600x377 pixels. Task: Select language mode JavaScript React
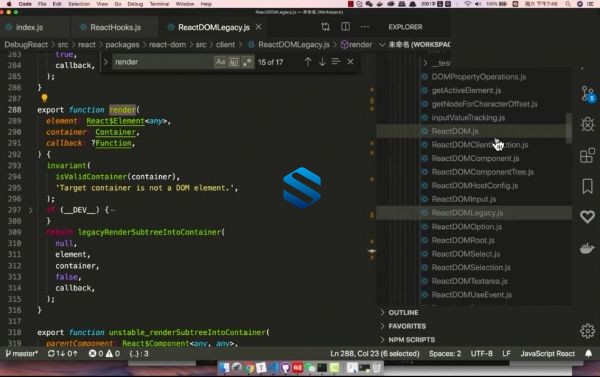[548, 354]
